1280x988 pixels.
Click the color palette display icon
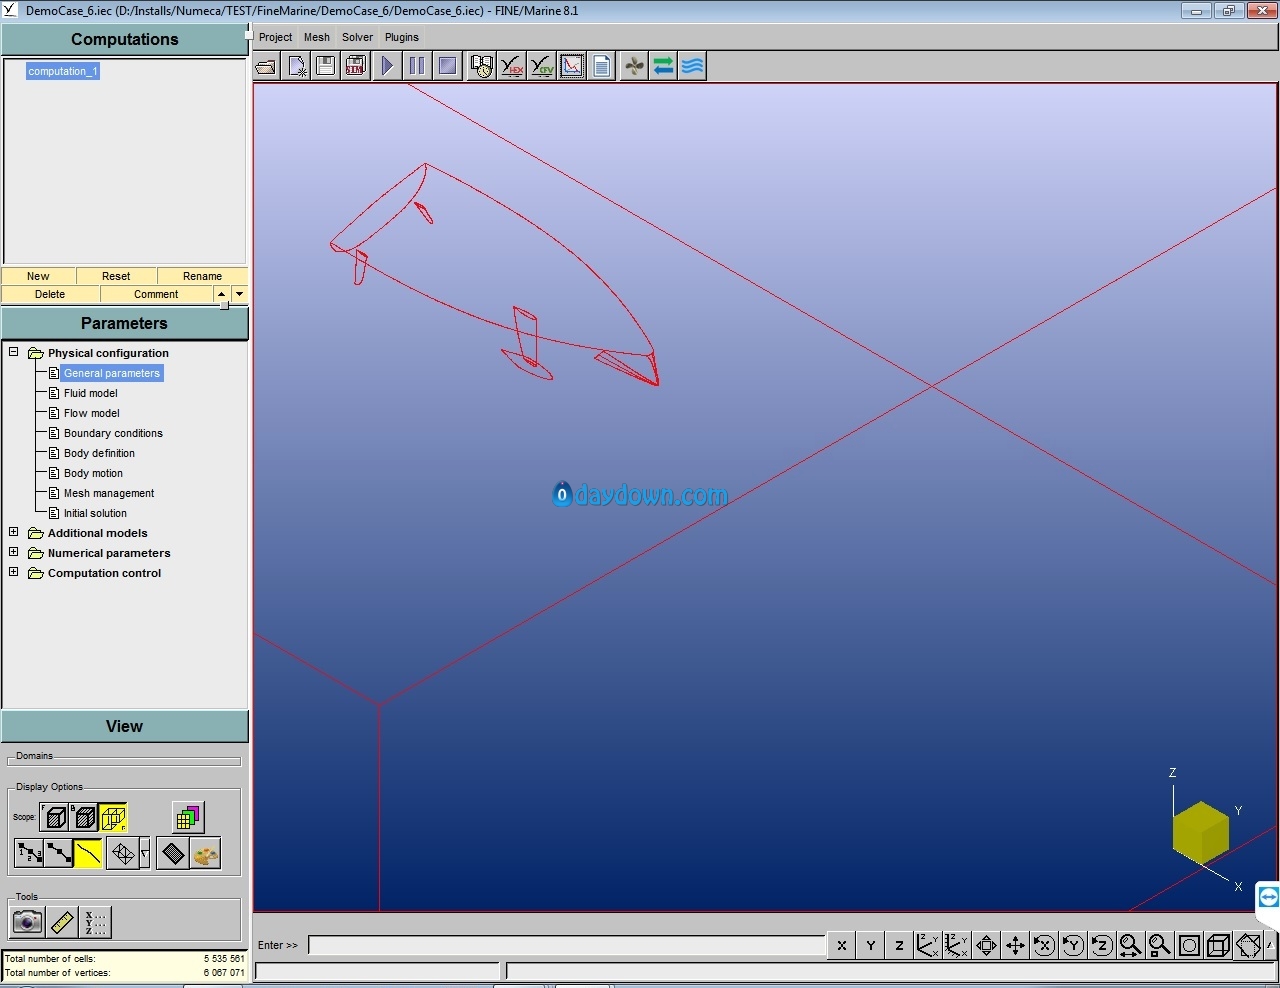coord(205,854)
